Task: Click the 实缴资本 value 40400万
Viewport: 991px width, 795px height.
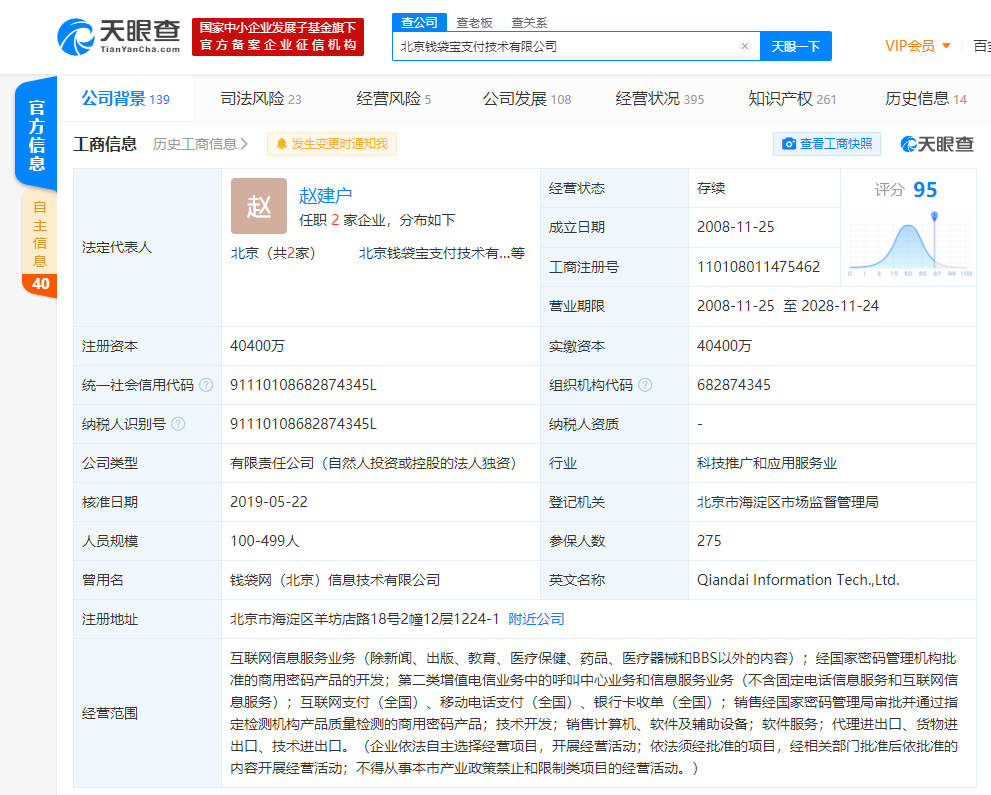Action: 724,346
